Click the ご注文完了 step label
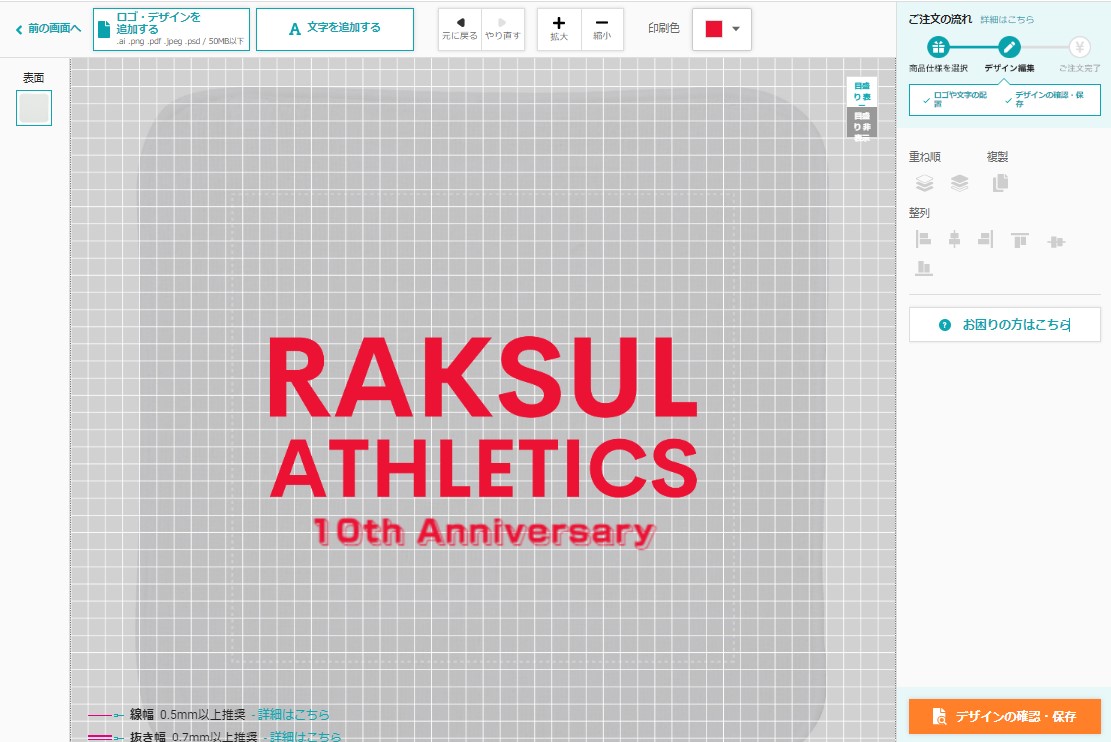 tap(1080, 68)
